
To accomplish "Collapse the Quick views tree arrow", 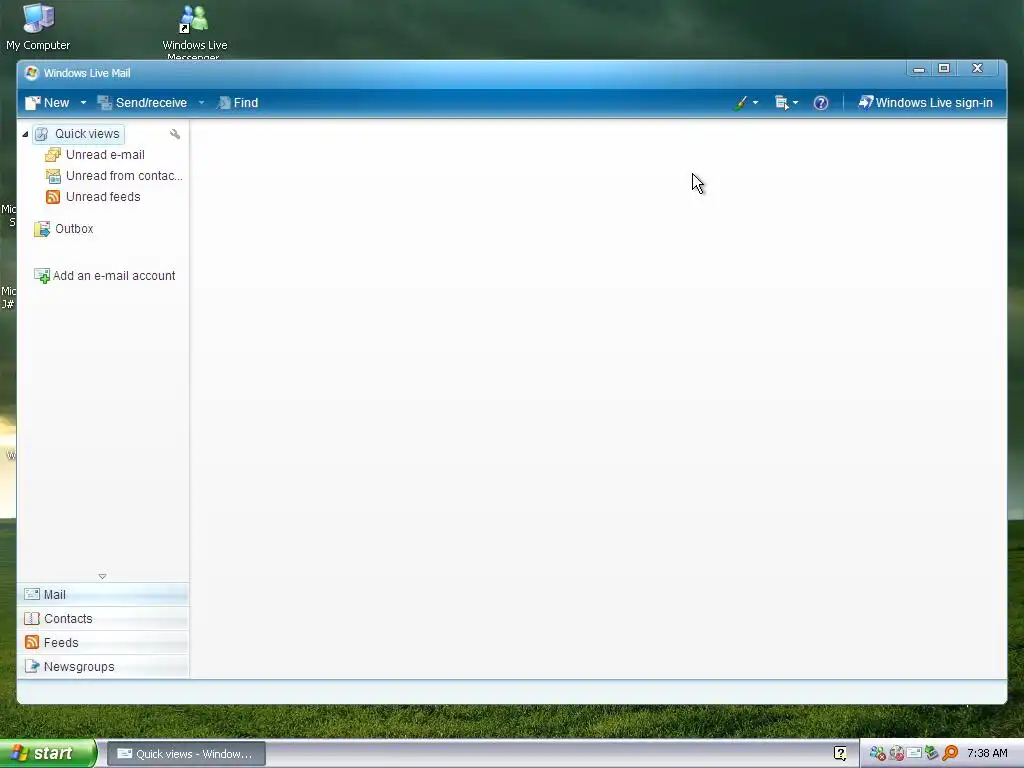I will [x=25, y=134].
